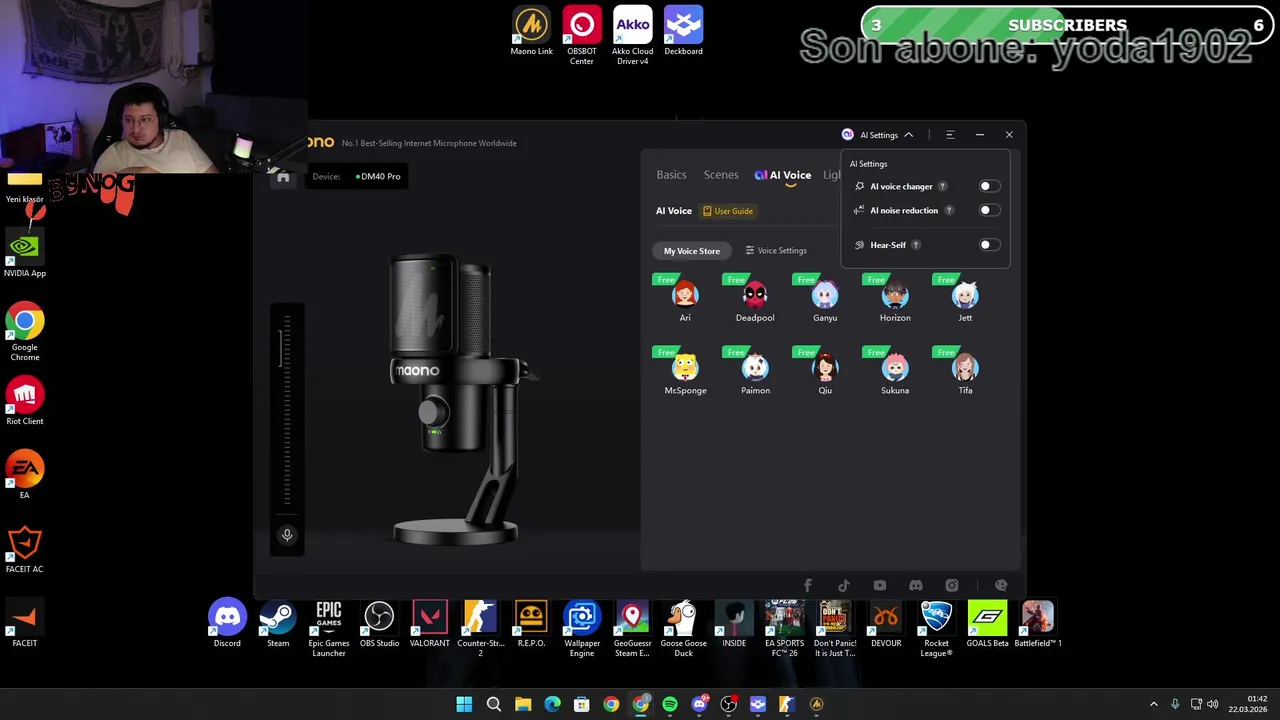Image resolution: width=1280 pixels, height=720 pixels.
Task: Open the NVIDIA App desktop shortcut
Action: pos(25,253)
